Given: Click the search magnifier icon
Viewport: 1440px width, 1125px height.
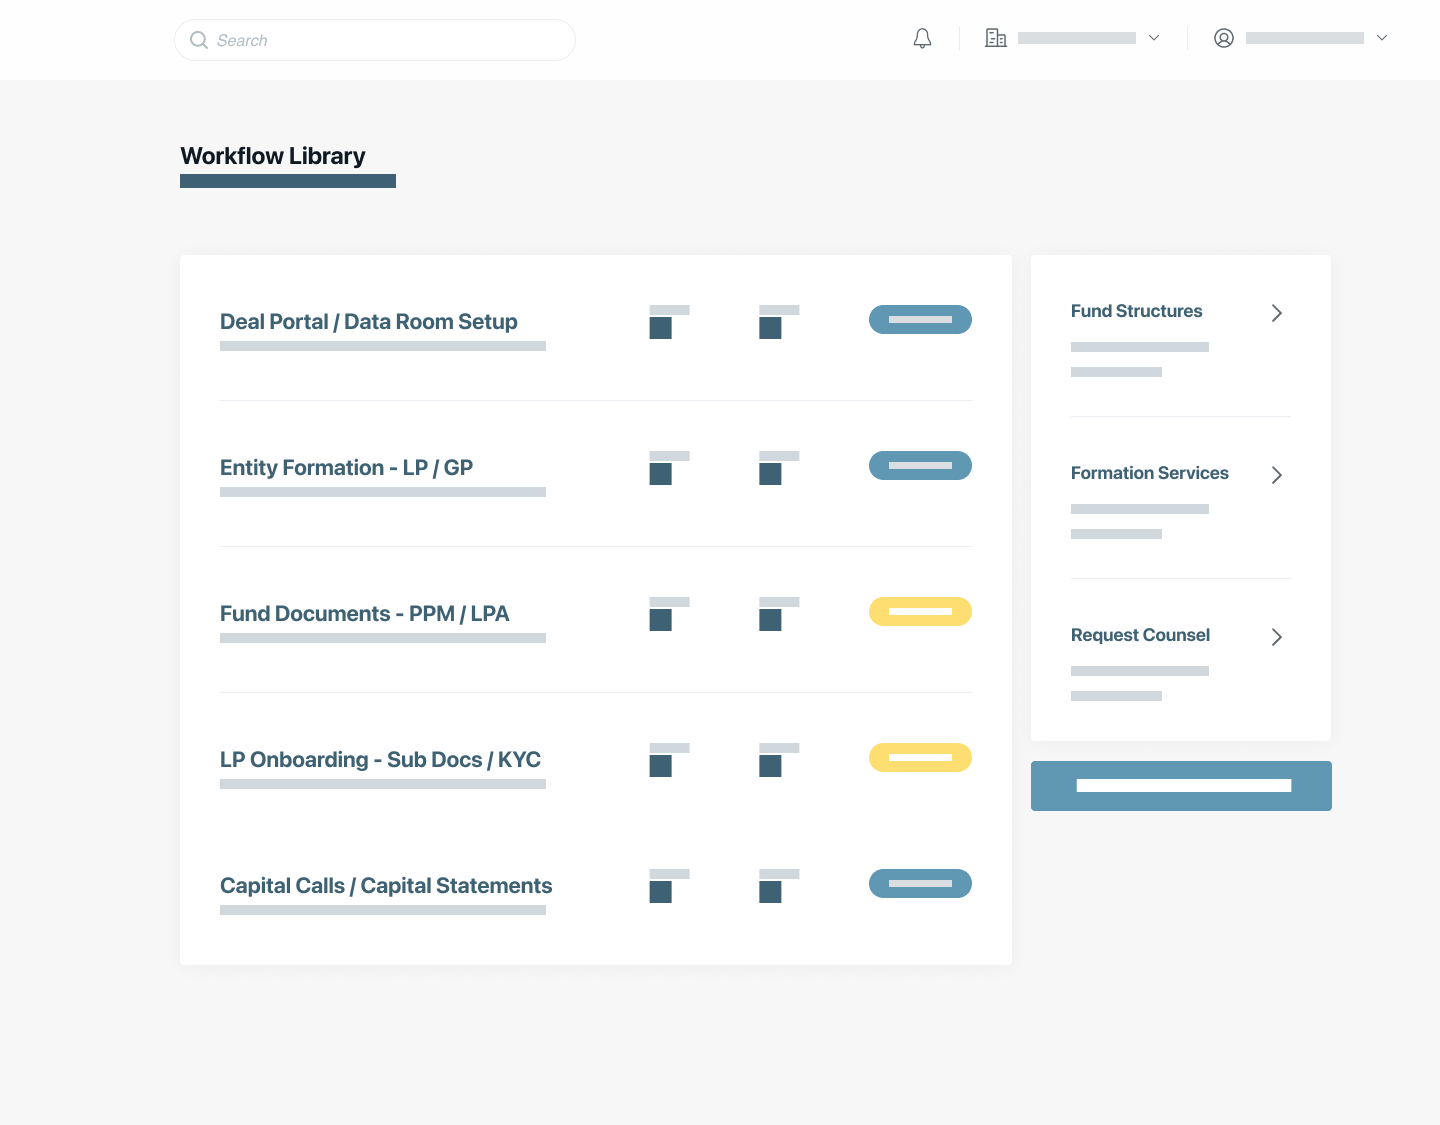Looking at the screenshot, I should coord(199,40).
